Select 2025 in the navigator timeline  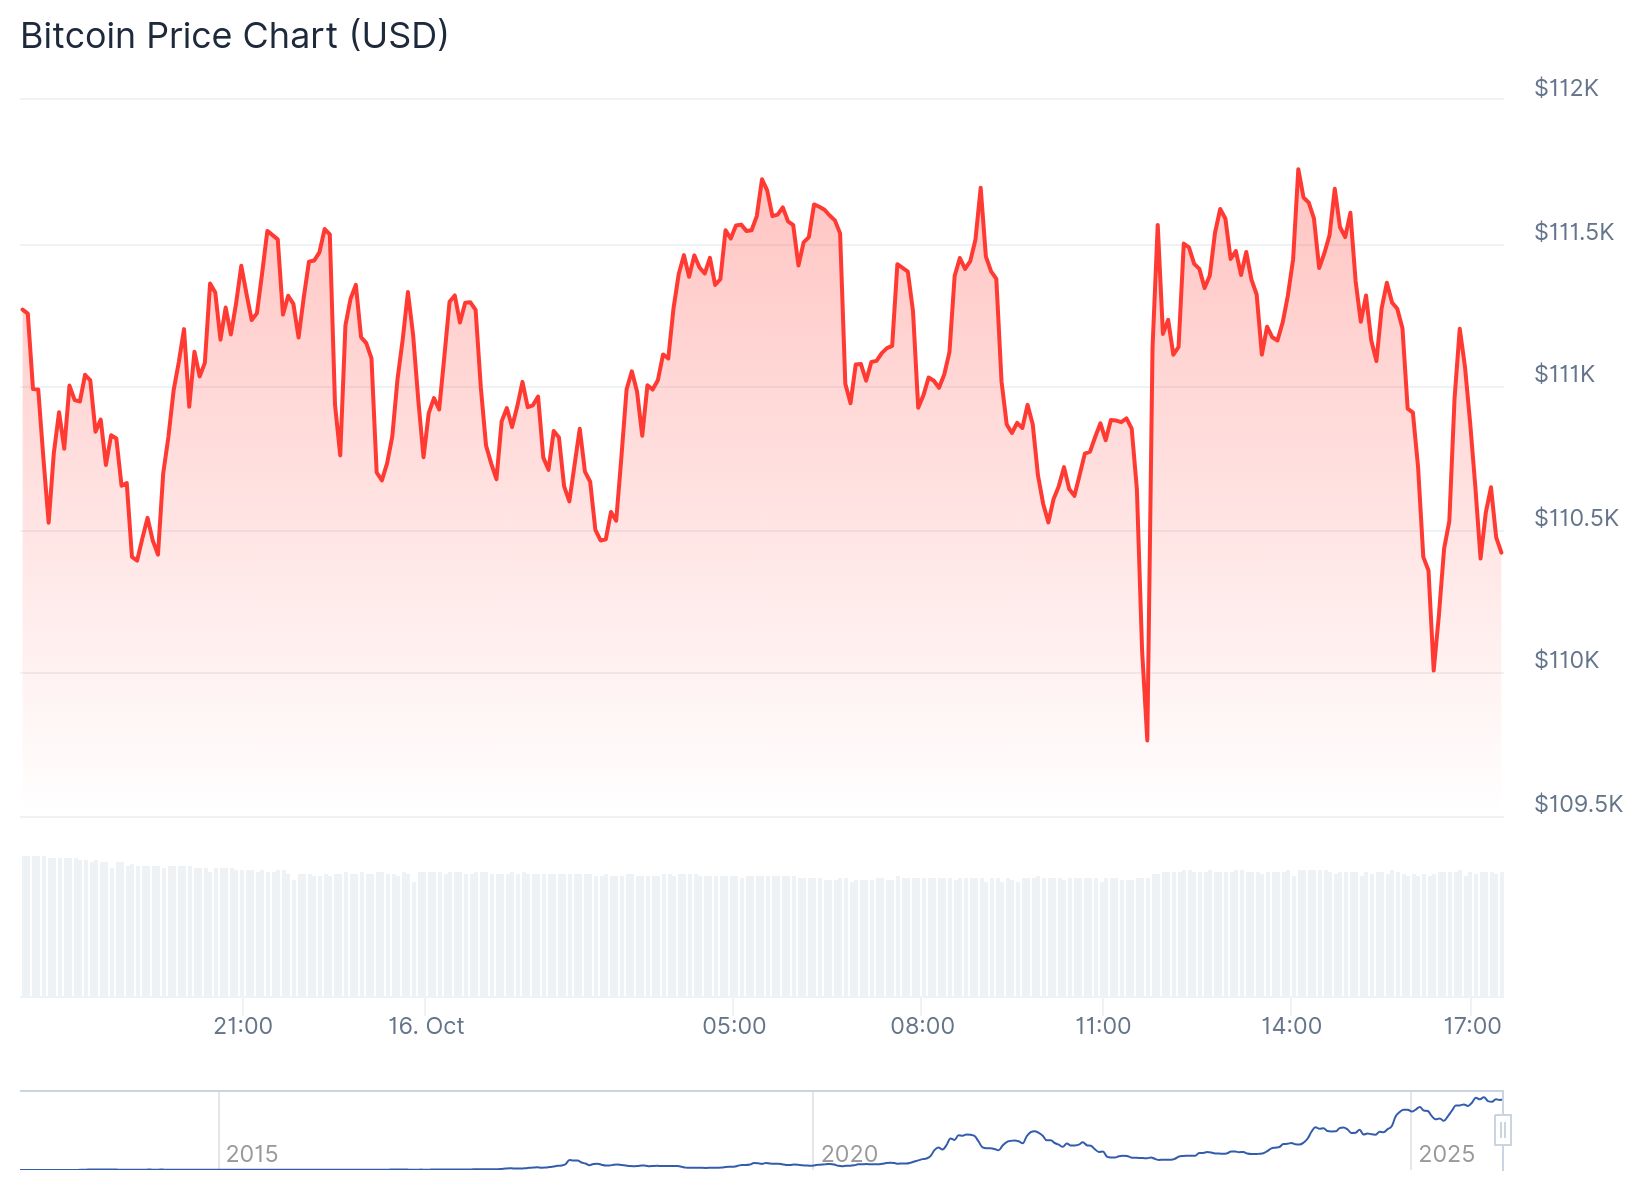(x=1446, y=1154)
